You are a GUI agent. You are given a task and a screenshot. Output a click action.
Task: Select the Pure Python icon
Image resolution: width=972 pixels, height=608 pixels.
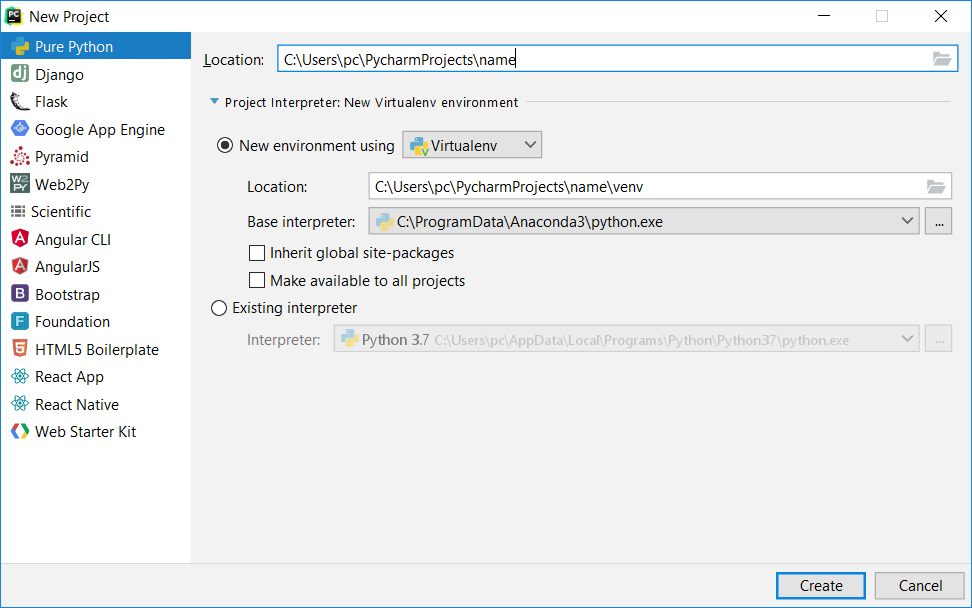pyautogui.click(x=20, y=47)
